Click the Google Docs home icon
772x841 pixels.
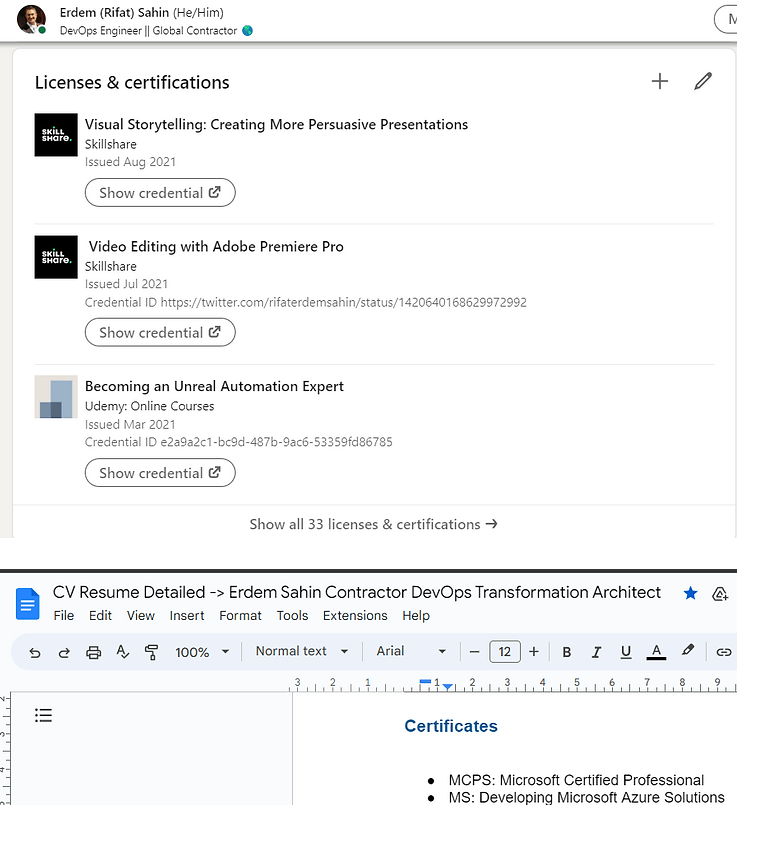click(x=27, y=604)
